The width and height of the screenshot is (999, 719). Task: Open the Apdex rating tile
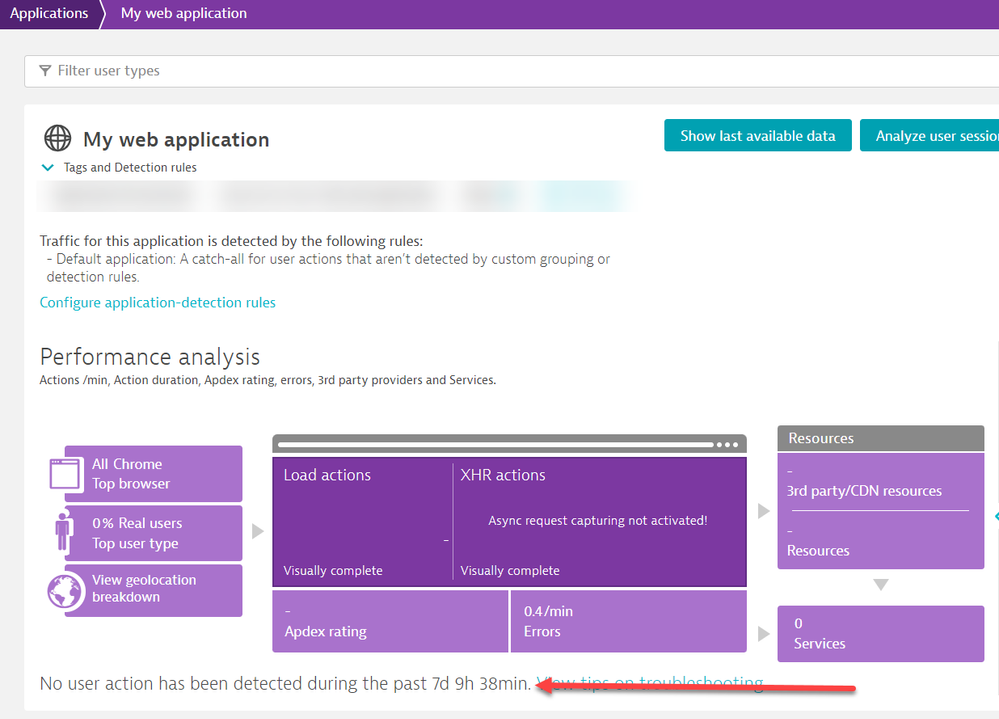(x=389, y=621)
